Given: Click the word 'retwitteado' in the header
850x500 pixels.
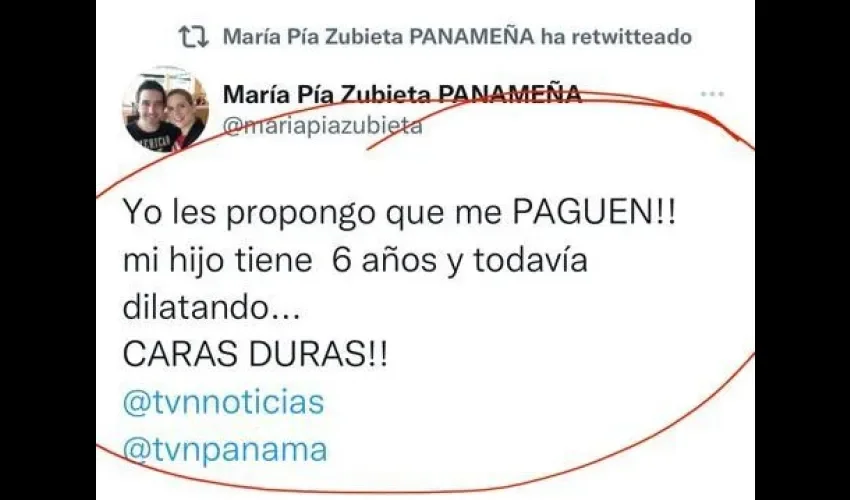Looking at the screenshot, I should (632, 37).
